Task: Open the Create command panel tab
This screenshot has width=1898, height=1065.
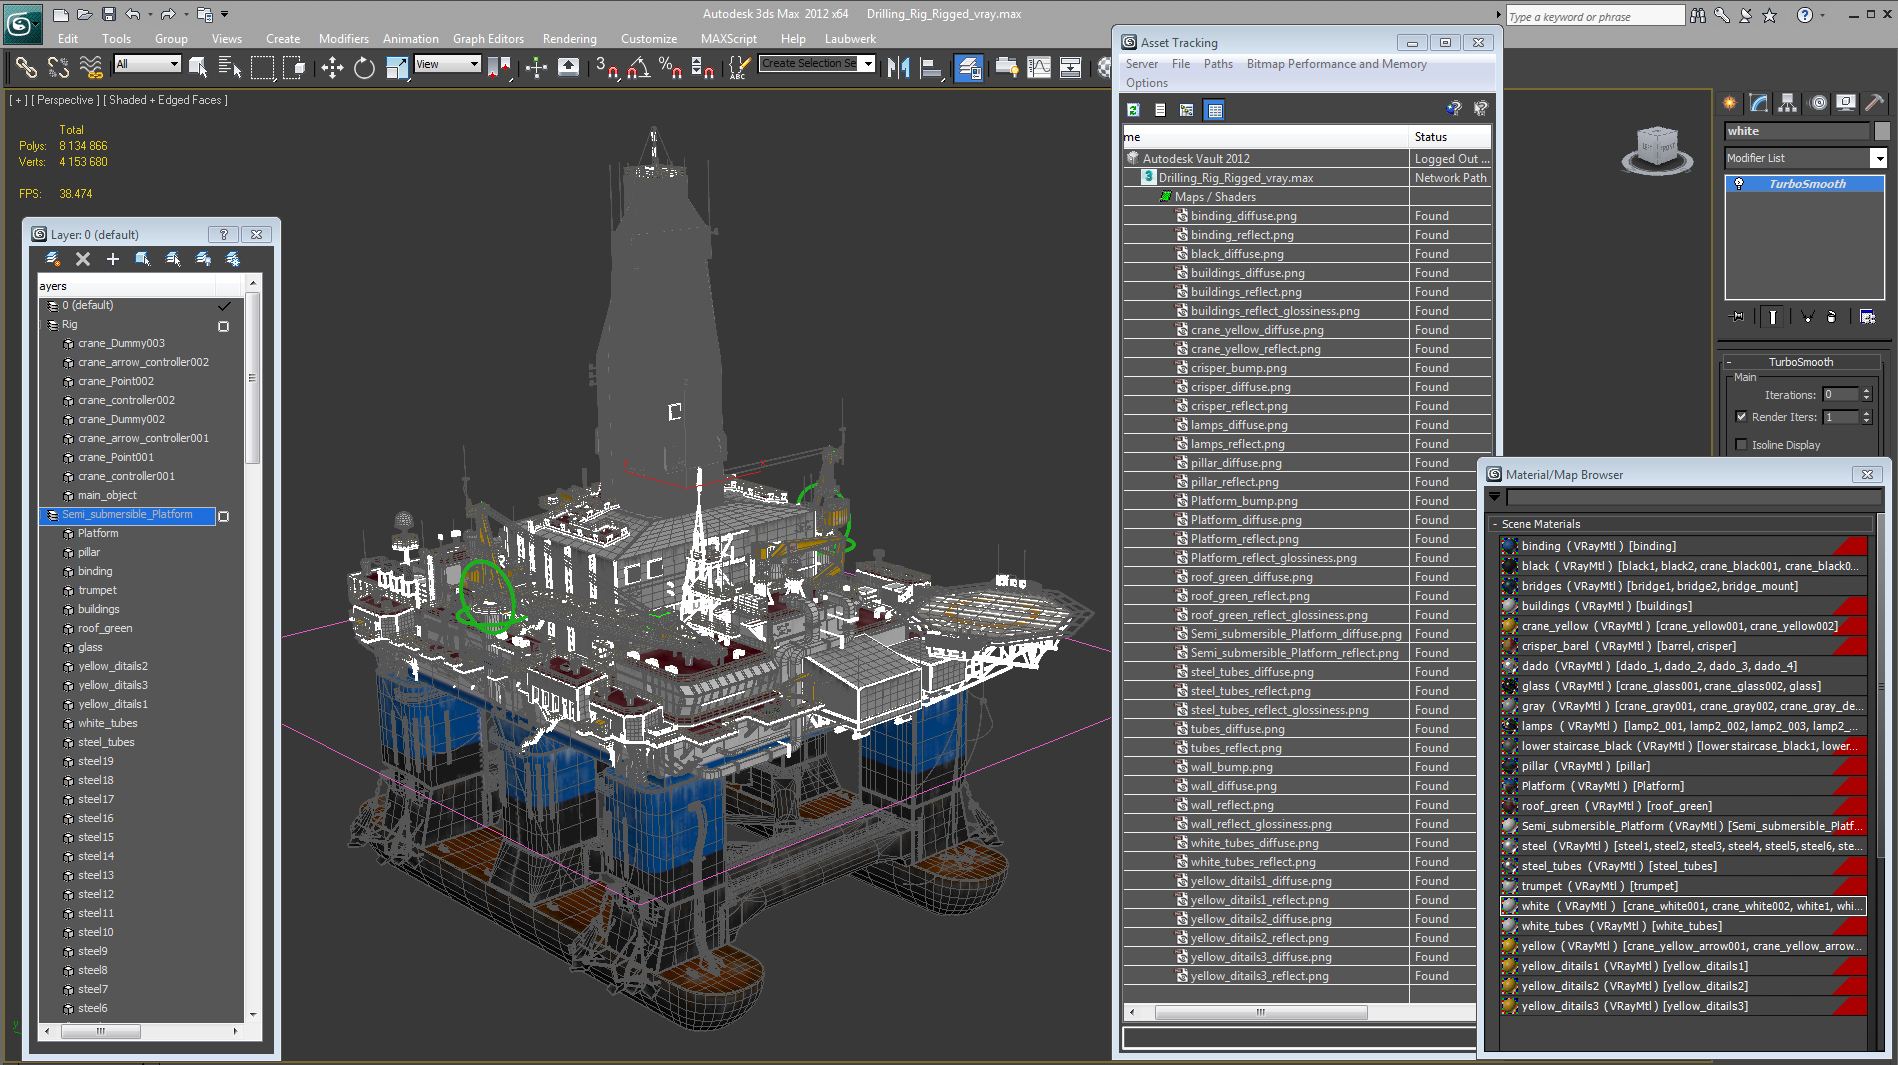Action: 1729,102
